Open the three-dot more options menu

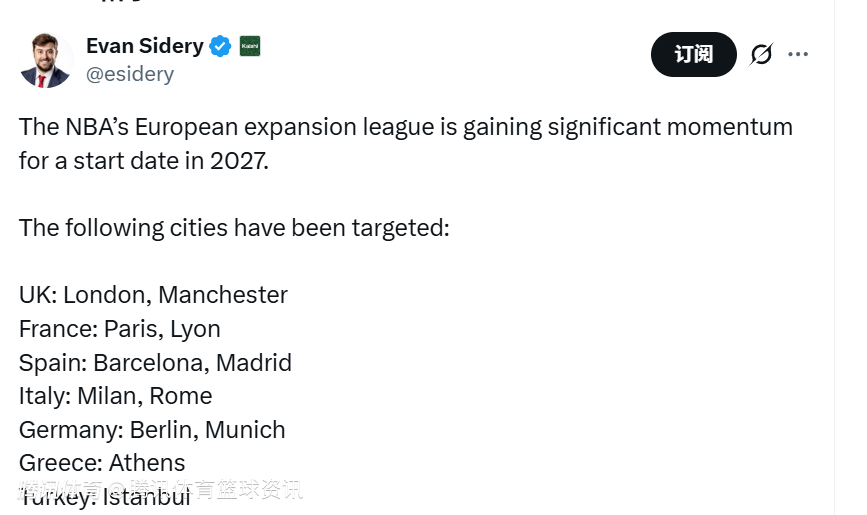pos(798,54)
